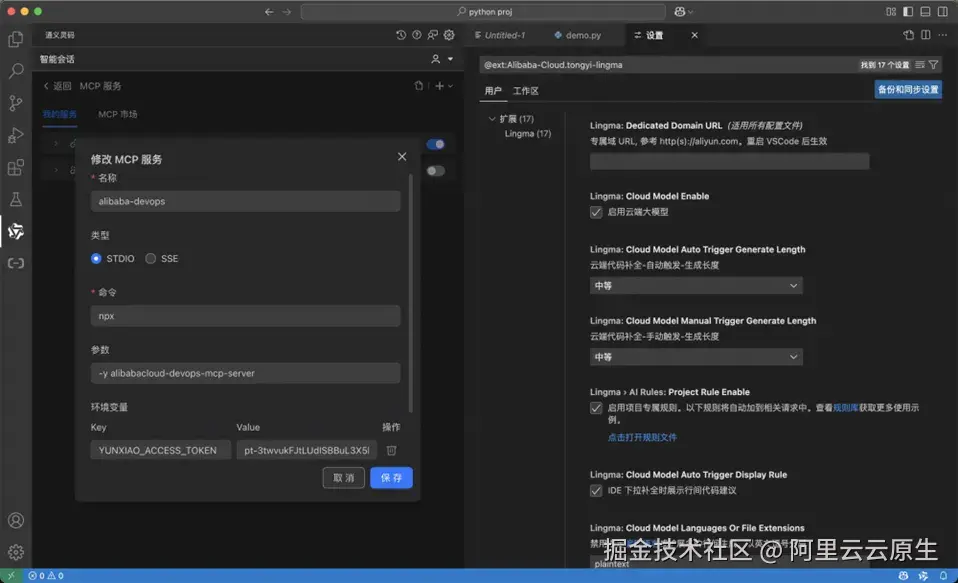The image size is (958, 583).
Task: Toggle the disabled MCP service switch
Action: (x=436, y=170)
